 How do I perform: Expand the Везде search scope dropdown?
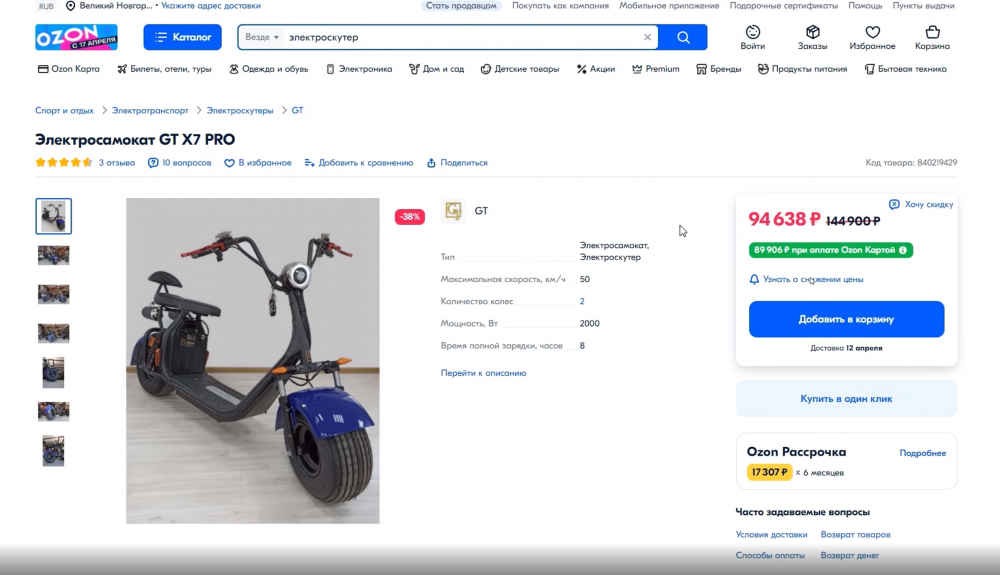tap(262, 37)
